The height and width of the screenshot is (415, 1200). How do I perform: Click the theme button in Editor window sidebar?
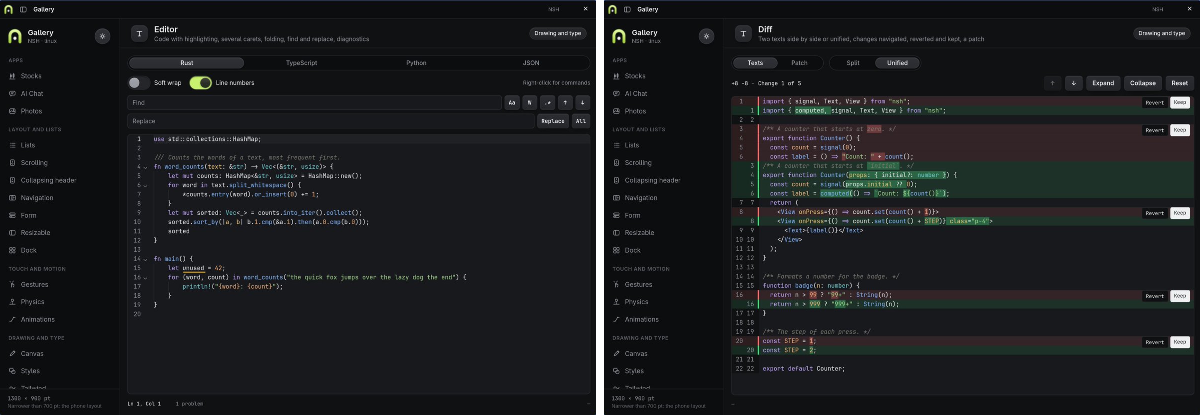coord(102,35)
